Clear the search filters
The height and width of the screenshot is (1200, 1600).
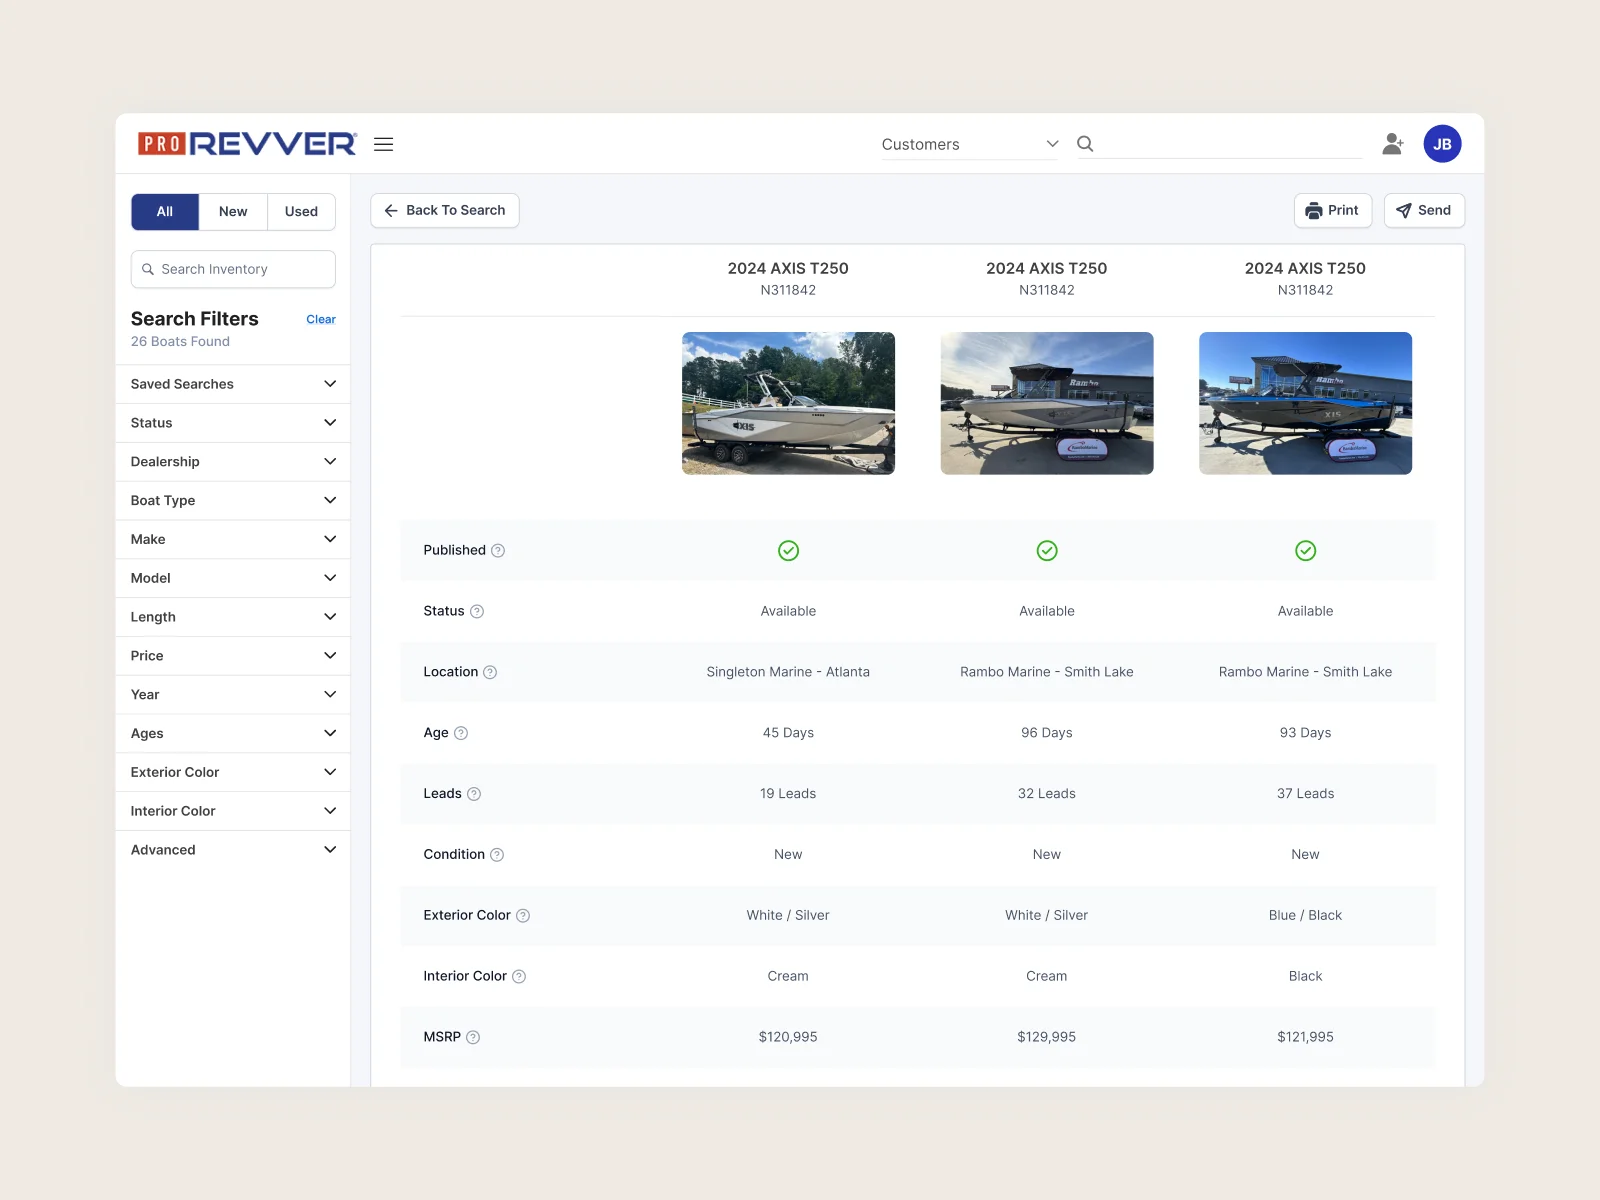320,320
